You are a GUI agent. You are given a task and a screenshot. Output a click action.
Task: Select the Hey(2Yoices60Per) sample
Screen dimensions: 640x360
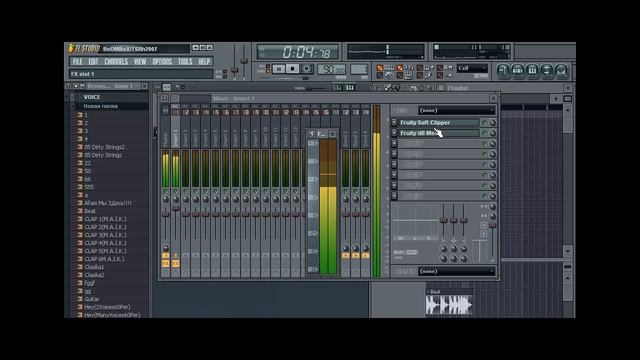click(x=107, y=307)
